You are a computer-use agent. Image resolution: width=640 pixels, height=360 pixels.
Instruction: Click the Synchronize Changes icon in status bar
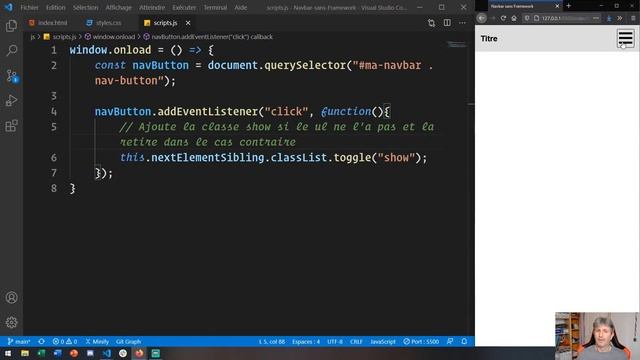(x=41, y=342)
